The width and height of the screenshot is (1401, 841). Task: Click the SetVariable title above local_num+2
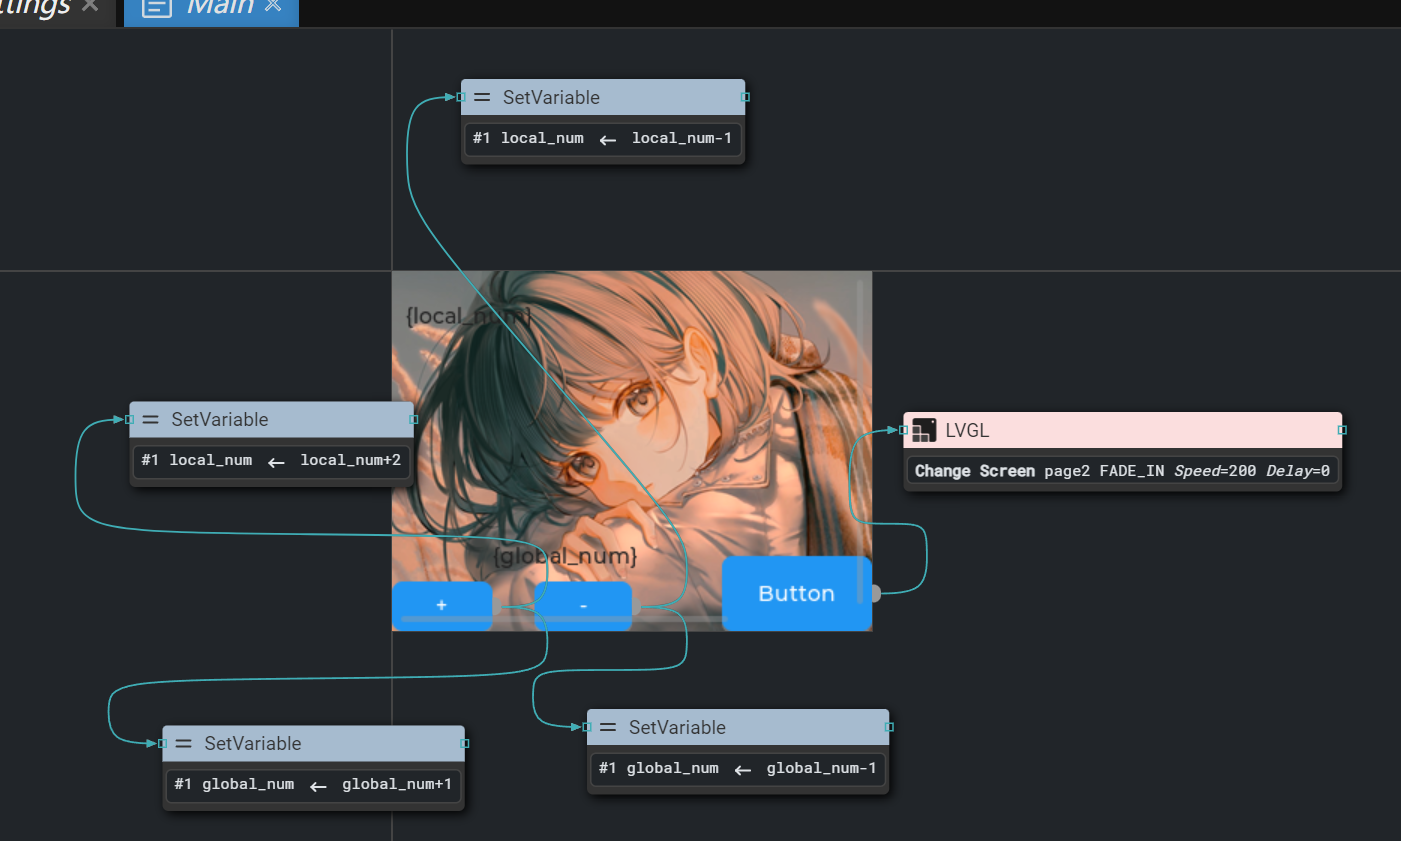(x=220, y=420)
